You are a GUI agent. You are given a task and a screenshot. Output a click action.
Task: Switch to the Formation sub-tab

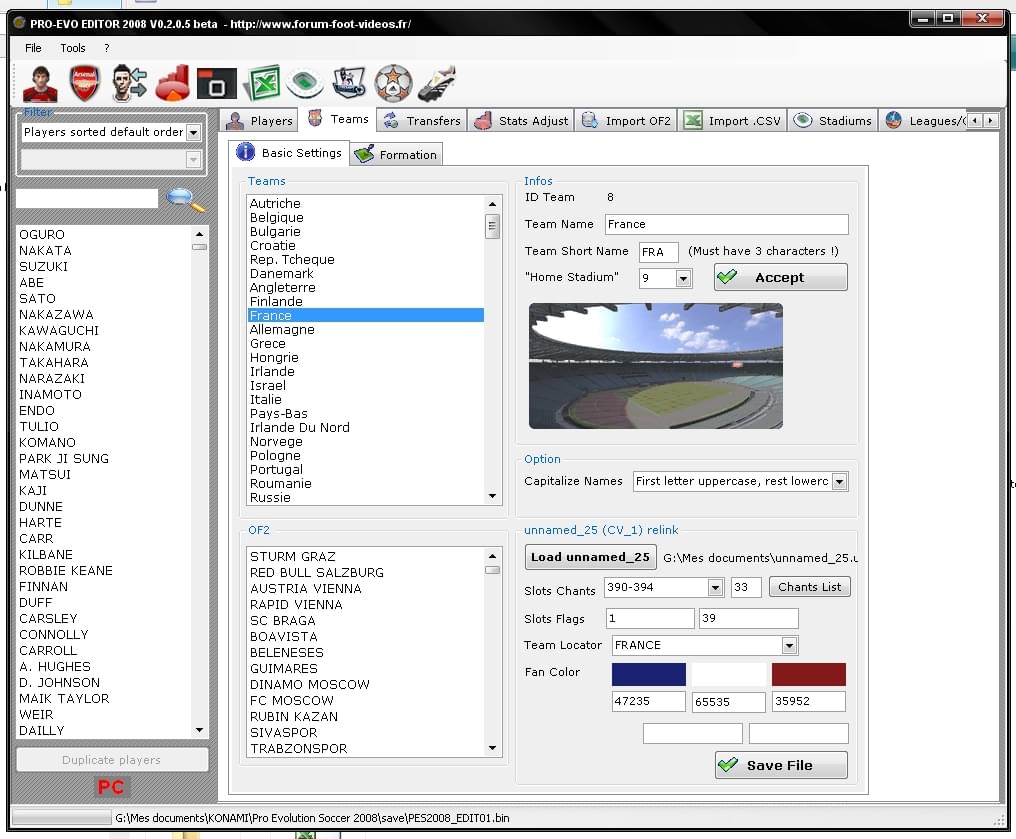397,155
